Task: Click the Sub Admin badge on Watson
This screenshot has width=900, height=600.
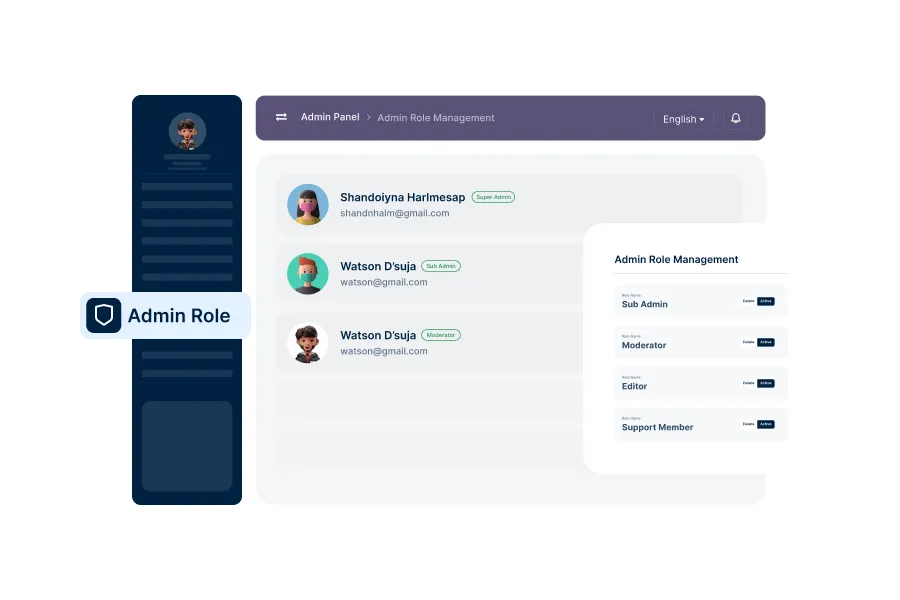Action: click(441, 266)
